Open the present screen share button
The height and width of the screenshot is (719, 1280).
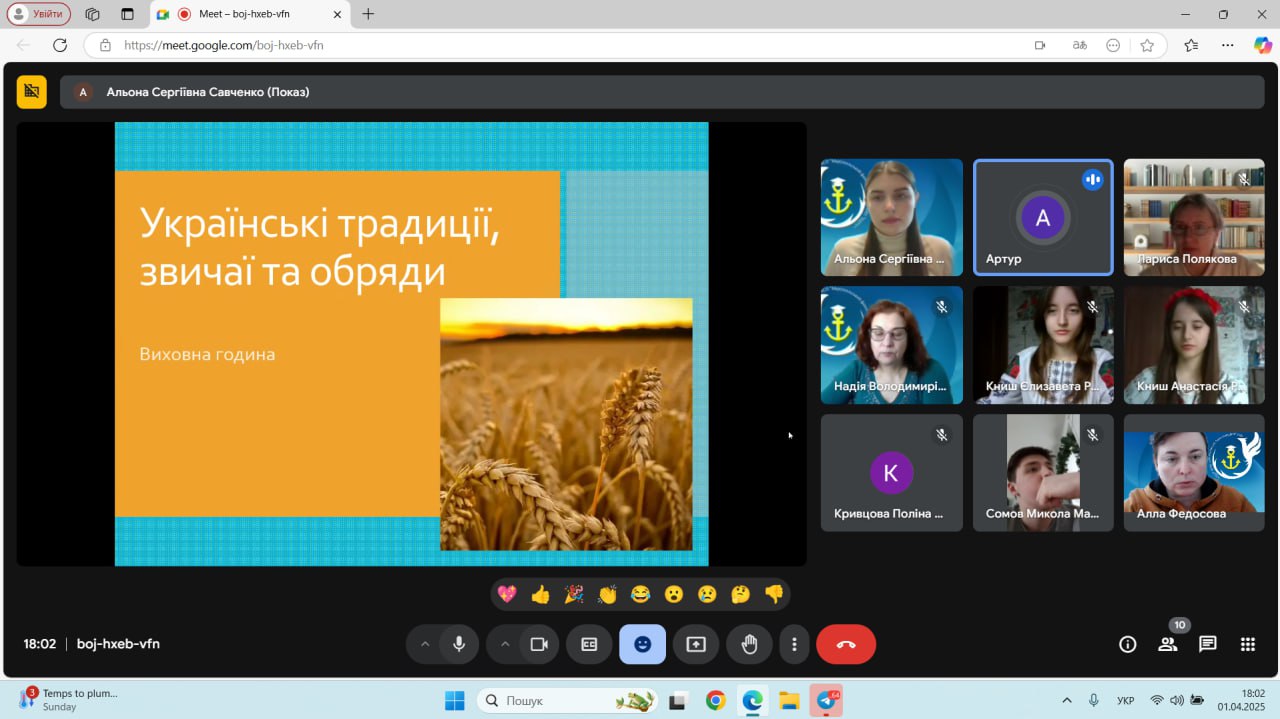pyautogui.click(x=696, y=644)
